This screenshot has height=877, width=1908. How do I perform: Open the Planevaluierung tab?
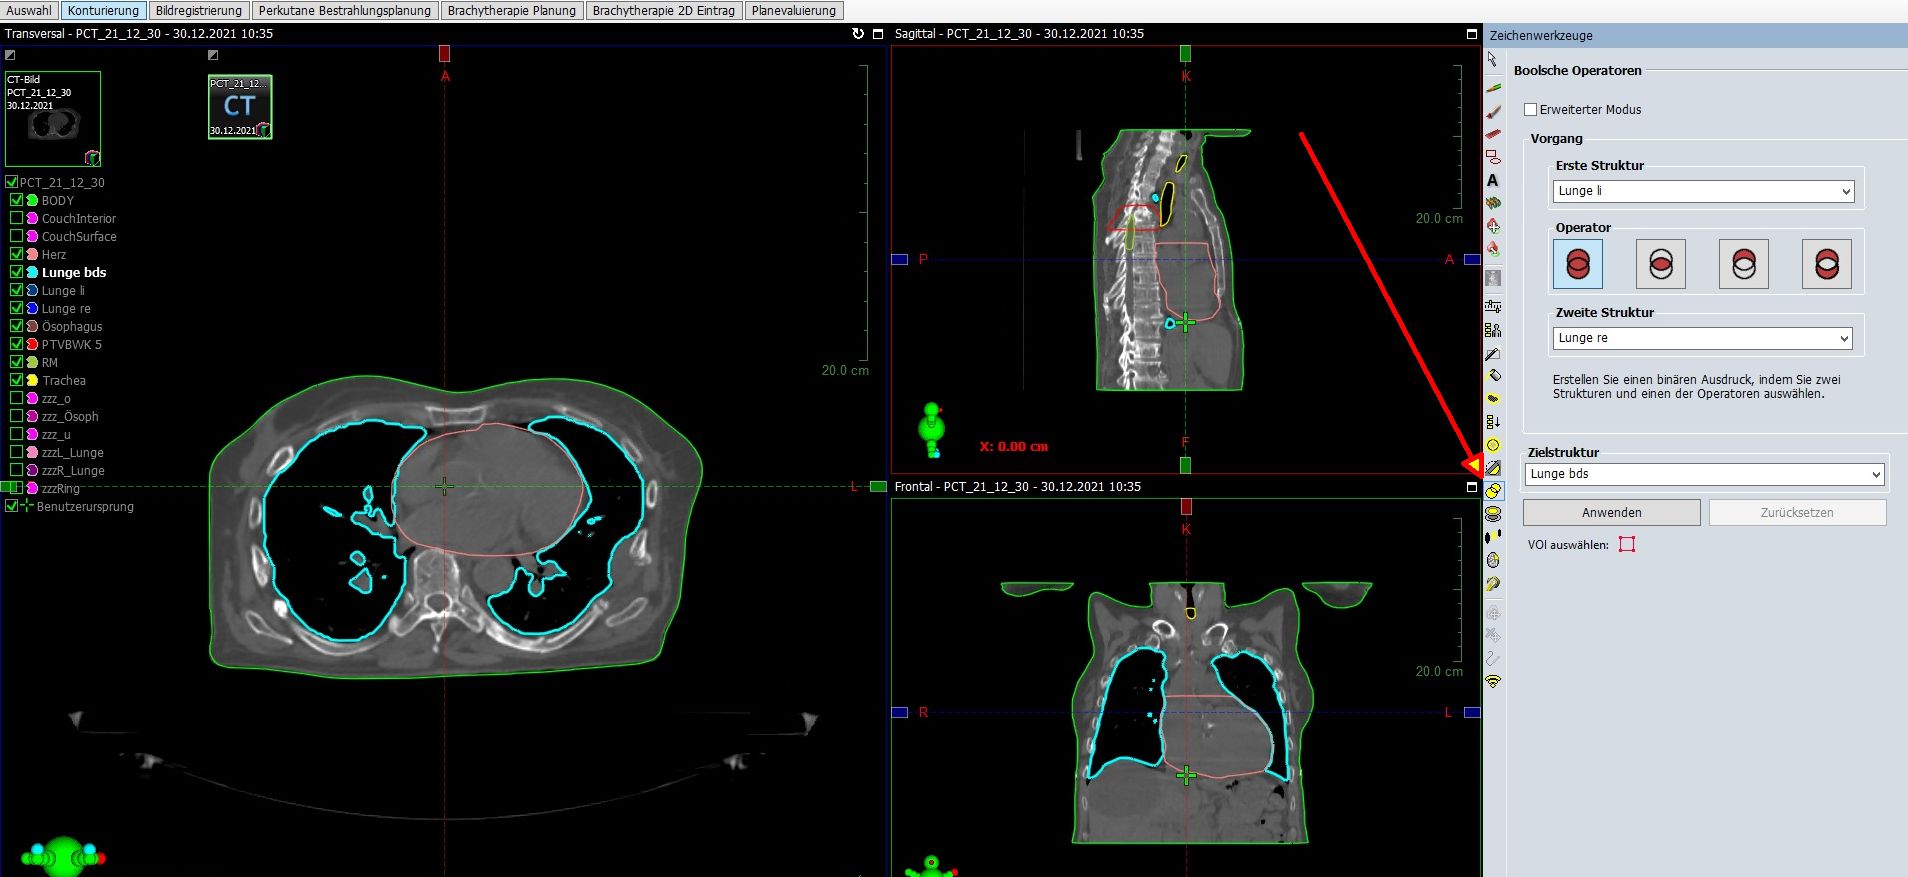[793, 10]
